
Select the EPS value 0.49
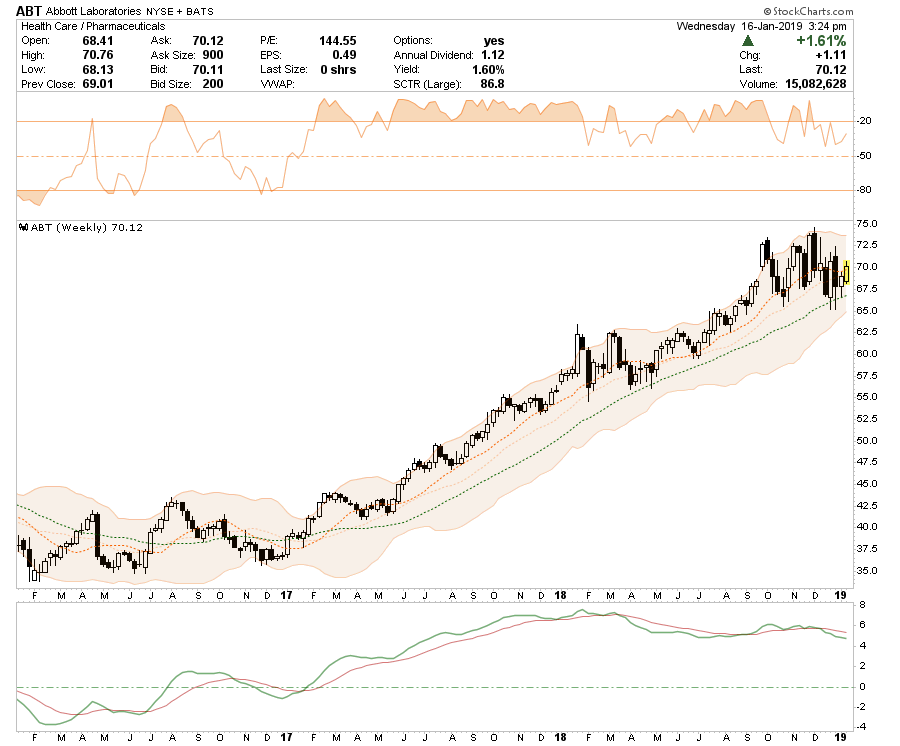[x=344, y=55]
